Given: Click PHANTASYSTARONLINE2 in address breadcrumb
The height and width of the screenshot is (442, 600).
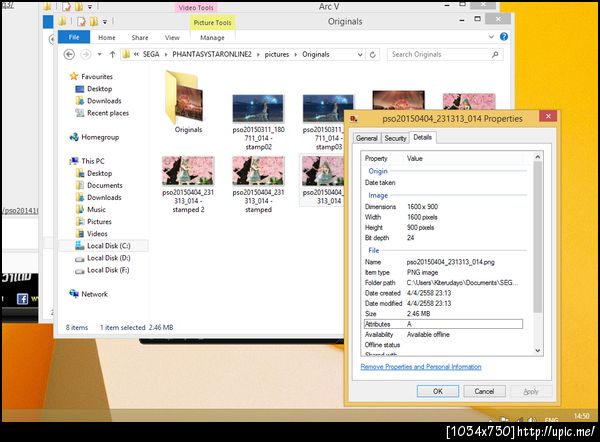Looking at the screenshot, I should pyautogui.click(x=212, y=54).
